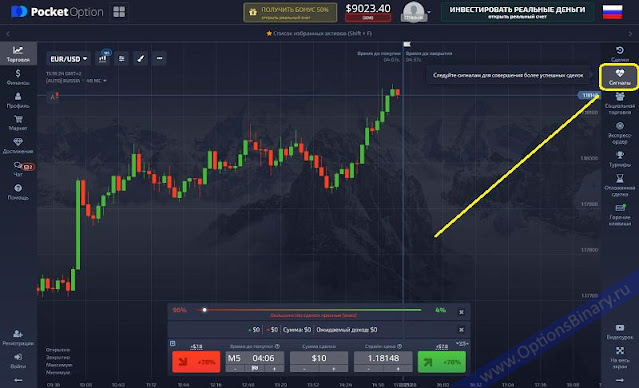The width and height of the screenshot is (639, 388).
Task: Expand the EUR/USD asset dropdown
Action: (x=68, y=59)
